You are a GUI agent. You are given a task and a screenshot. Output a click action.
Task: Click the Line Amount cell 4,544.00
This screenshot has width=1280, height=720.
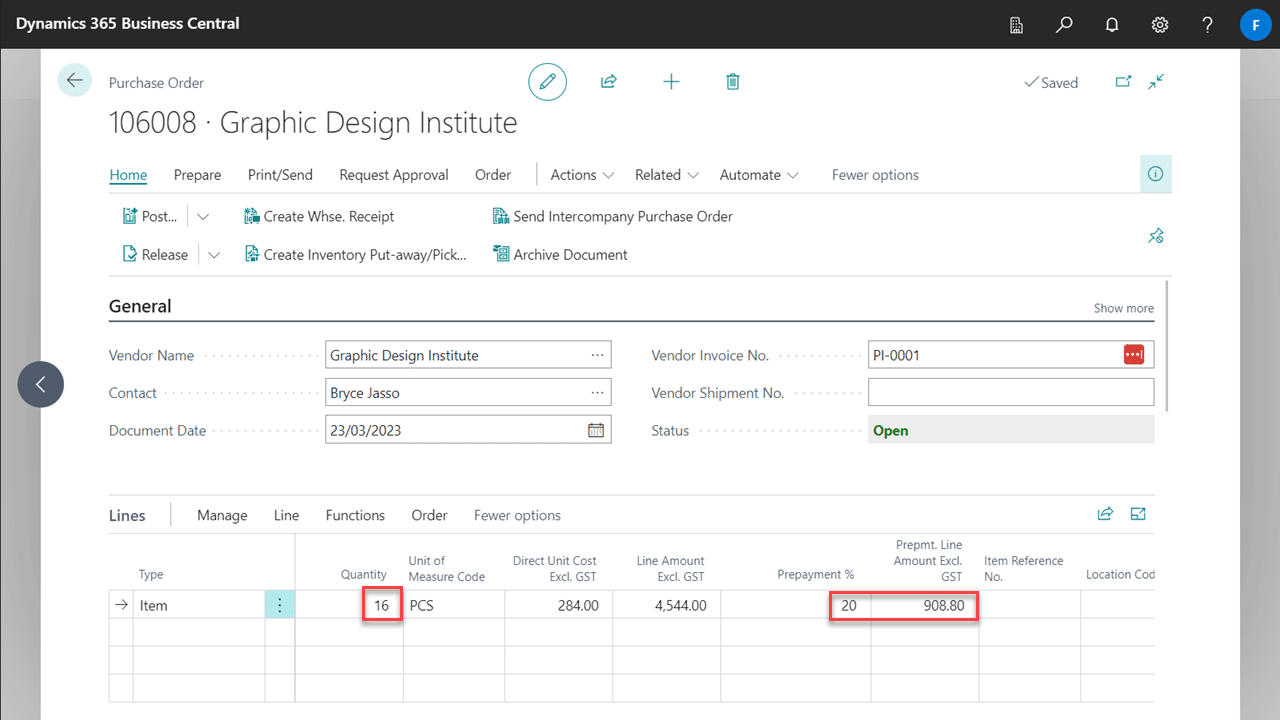coord(666,605)
